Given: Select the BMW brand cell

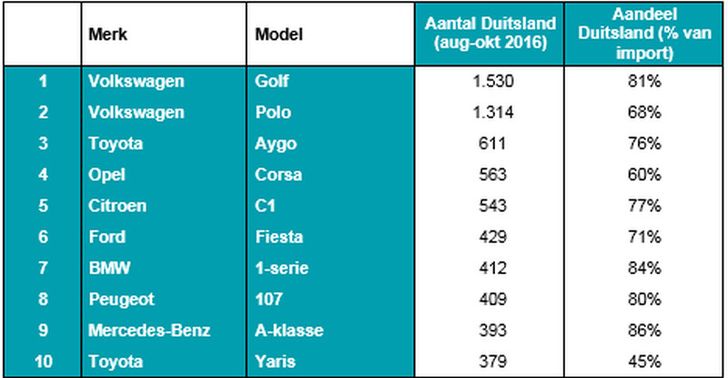Looking at the screenshot, I should (164, 268).
